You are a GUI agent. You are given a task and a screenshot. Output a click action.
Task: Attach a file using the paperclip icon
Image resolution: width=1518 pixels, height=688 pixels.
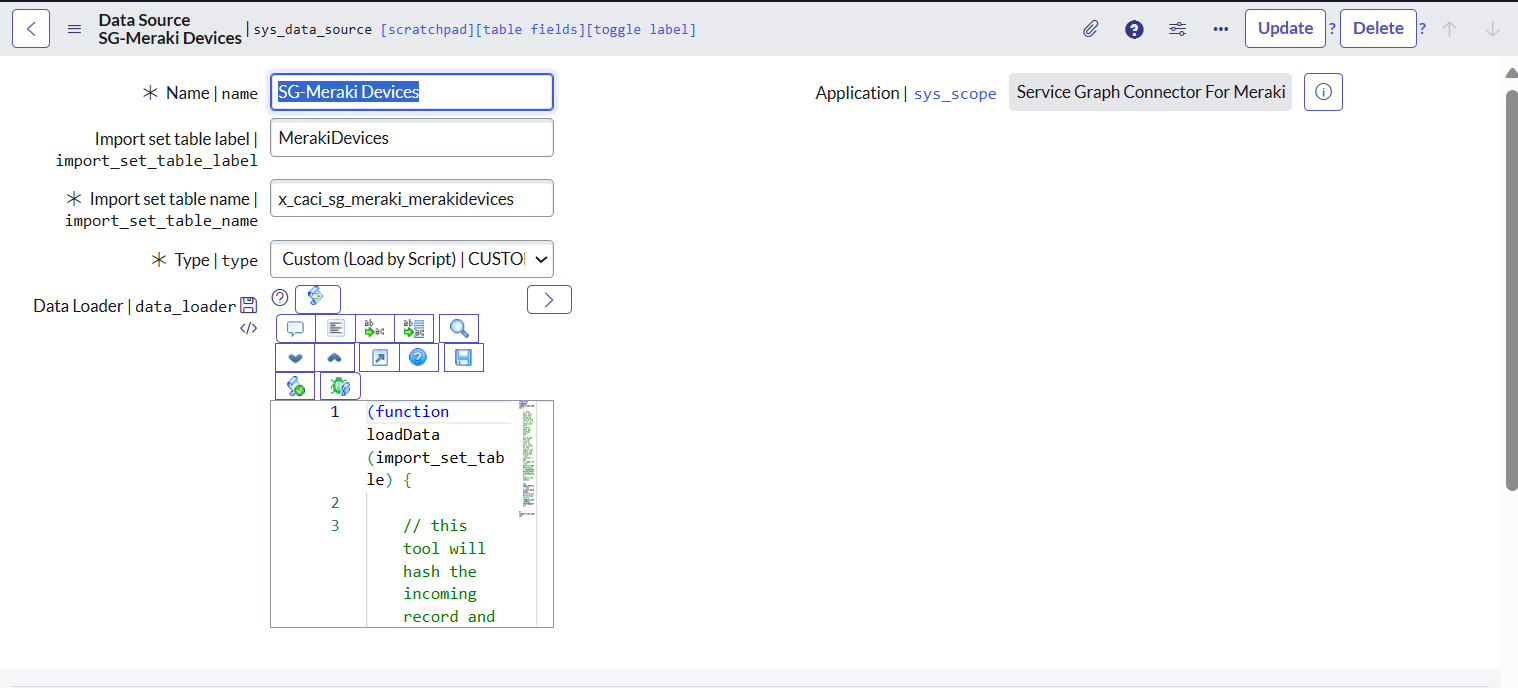tap(1090, 29)
